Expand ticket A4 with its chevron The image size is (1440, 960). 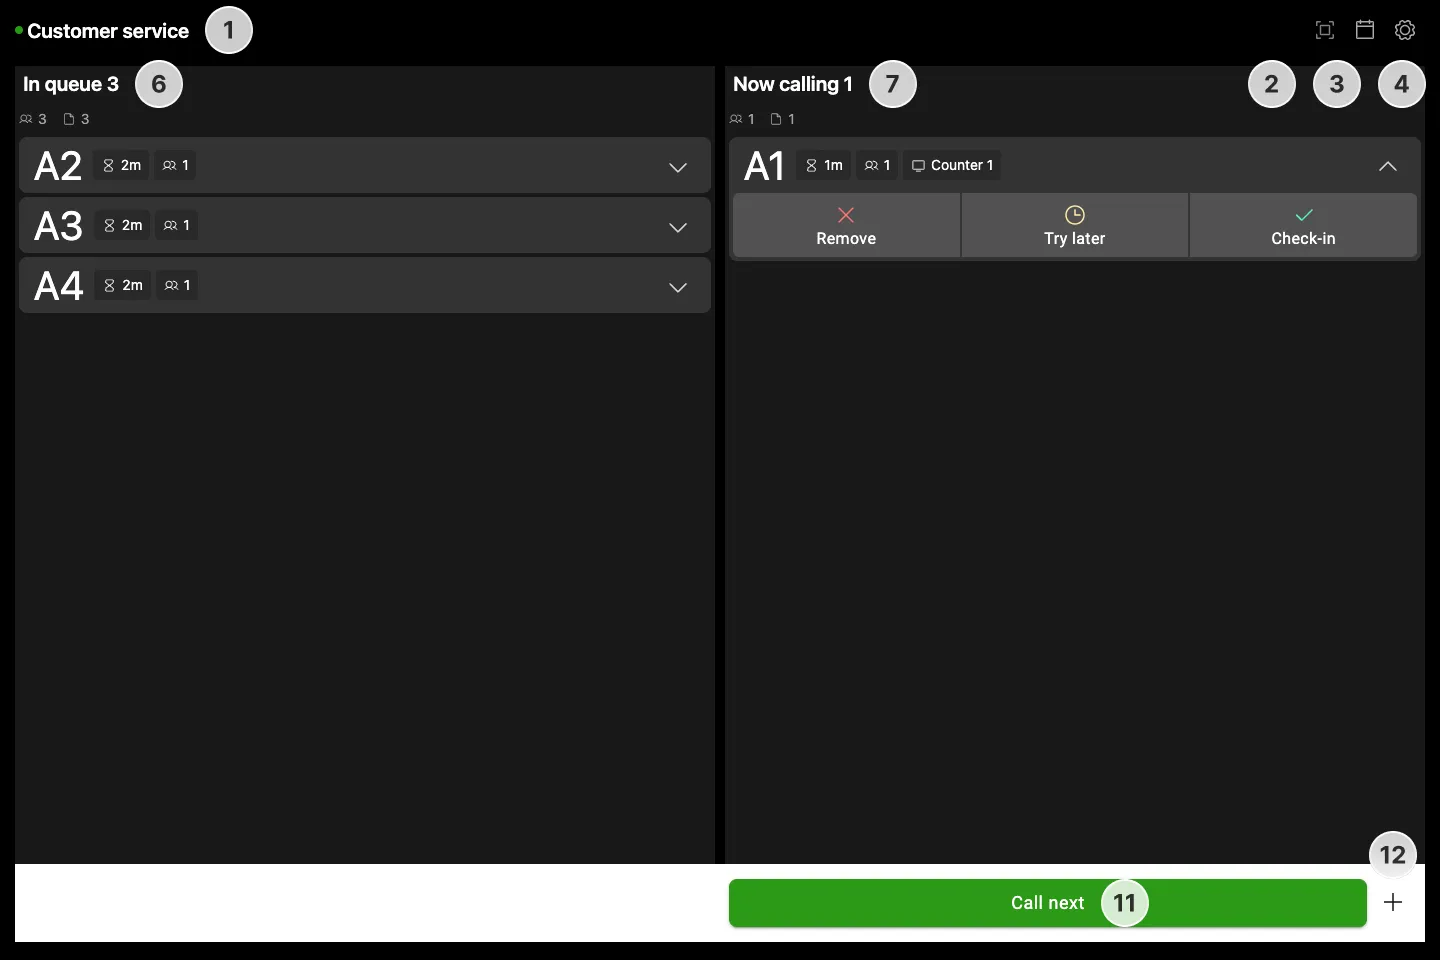[x=678, y=287]
